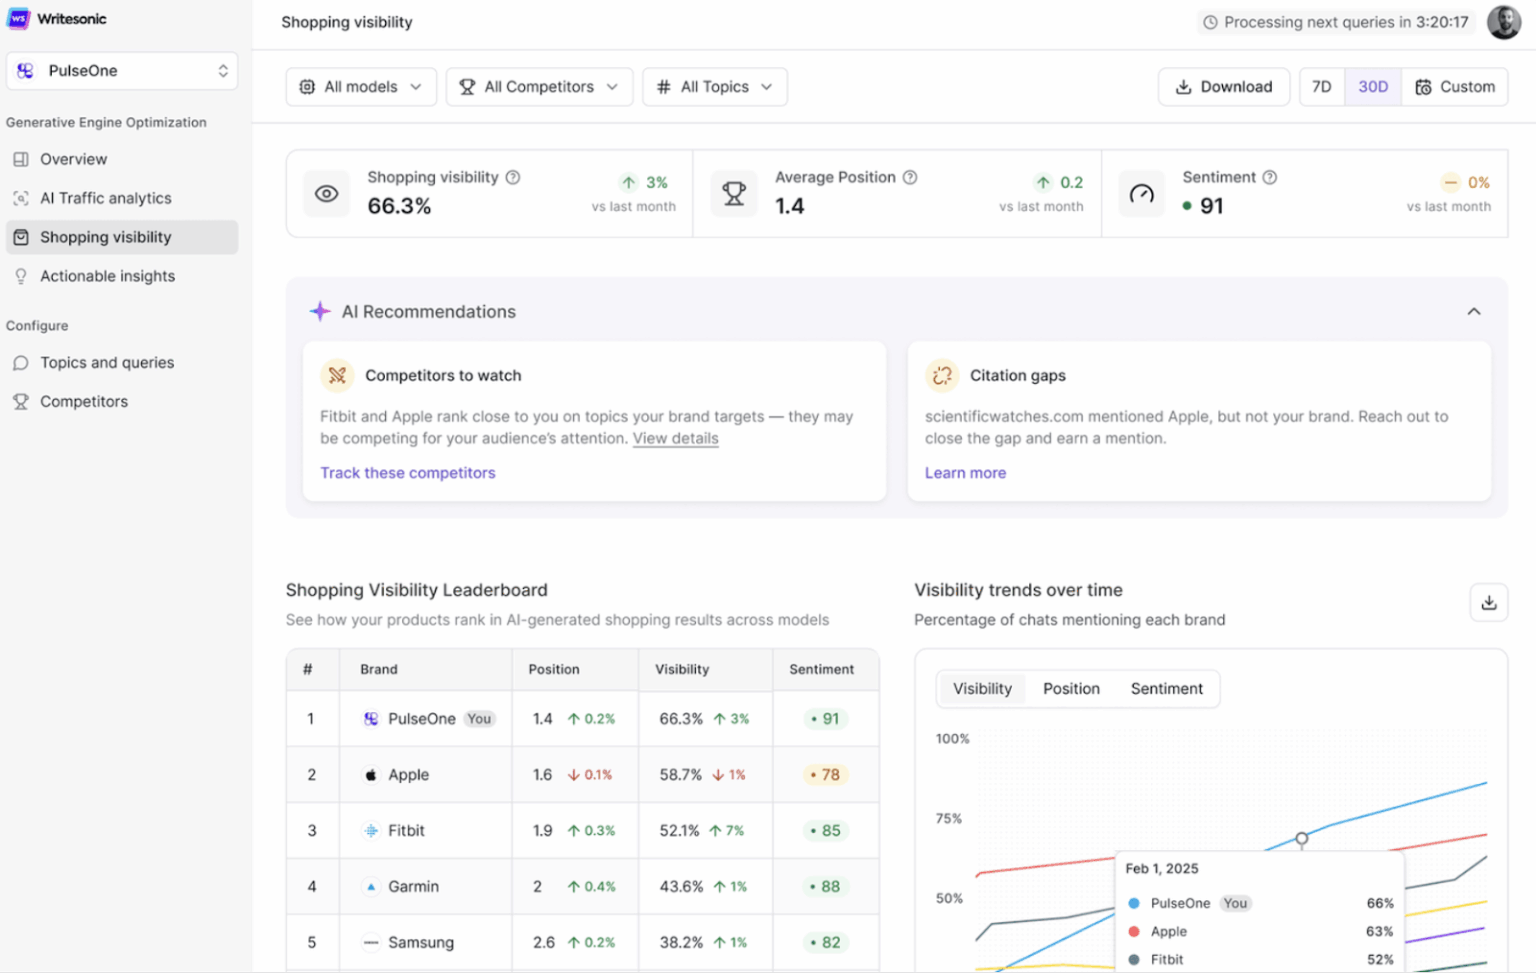Switch to the Position tab in trends
This screenshot has width=1536, height=973.
pyautogui.click(x=1071, y=689)
